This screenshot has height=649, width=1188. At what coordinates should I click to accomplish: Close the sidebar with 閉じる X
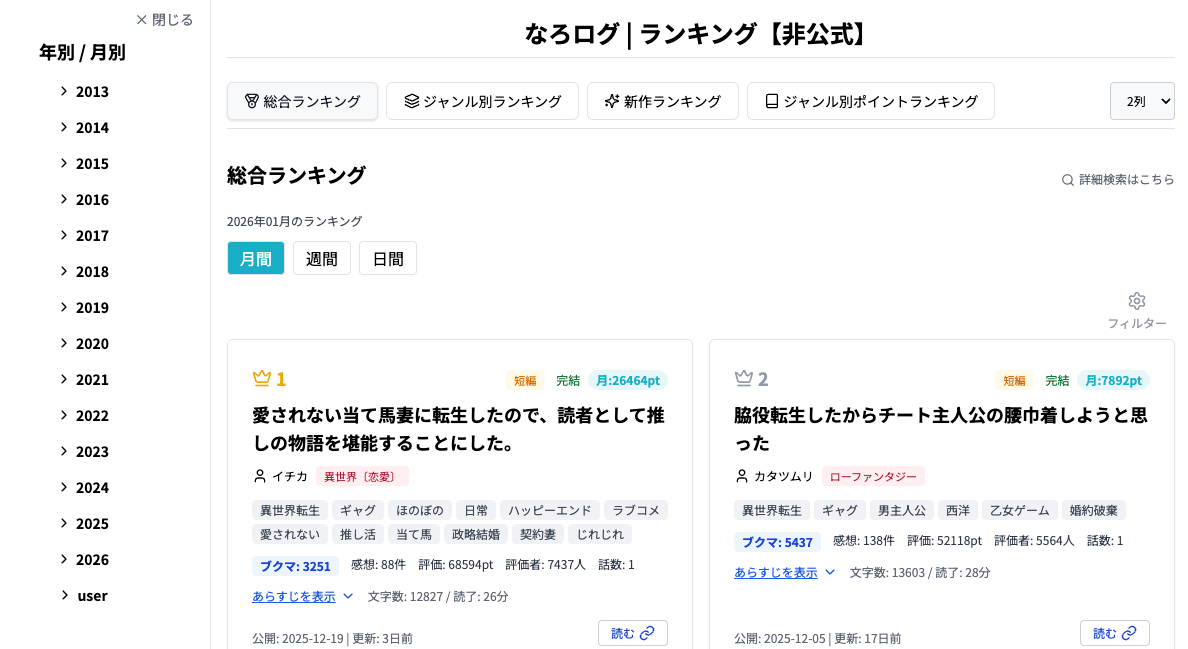pos(164,20)
